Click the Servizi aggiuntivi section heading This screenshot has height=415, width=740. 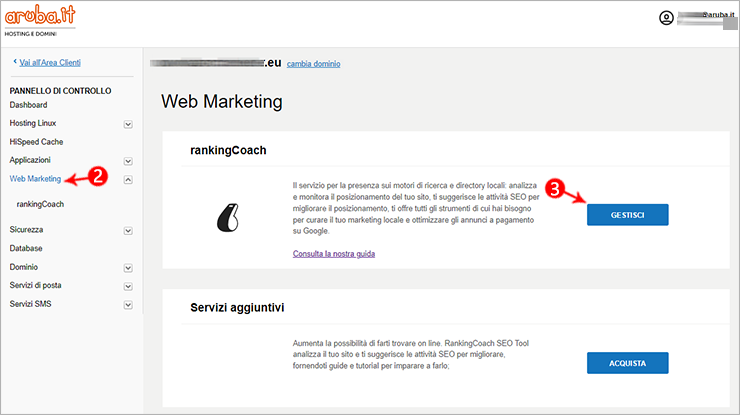[x=237, y=307]
